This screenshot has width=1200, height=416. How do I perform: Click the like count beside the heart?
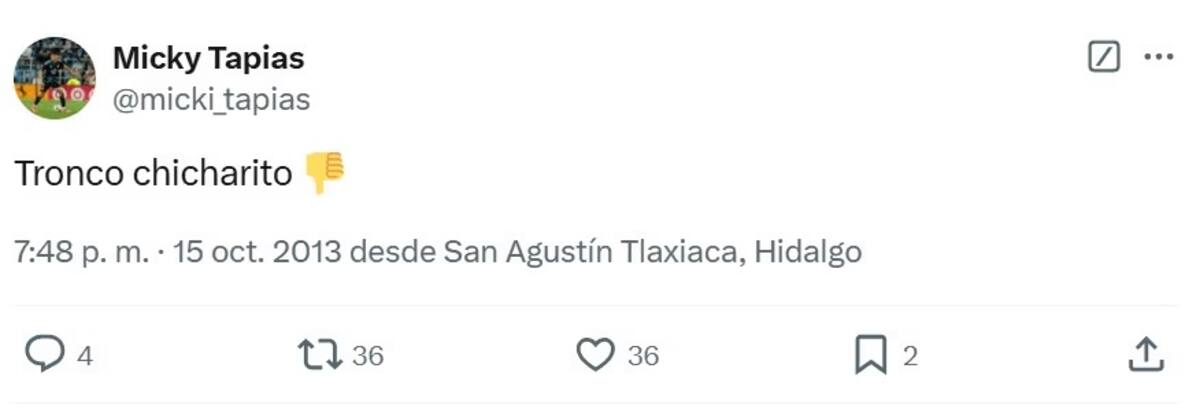643,356
